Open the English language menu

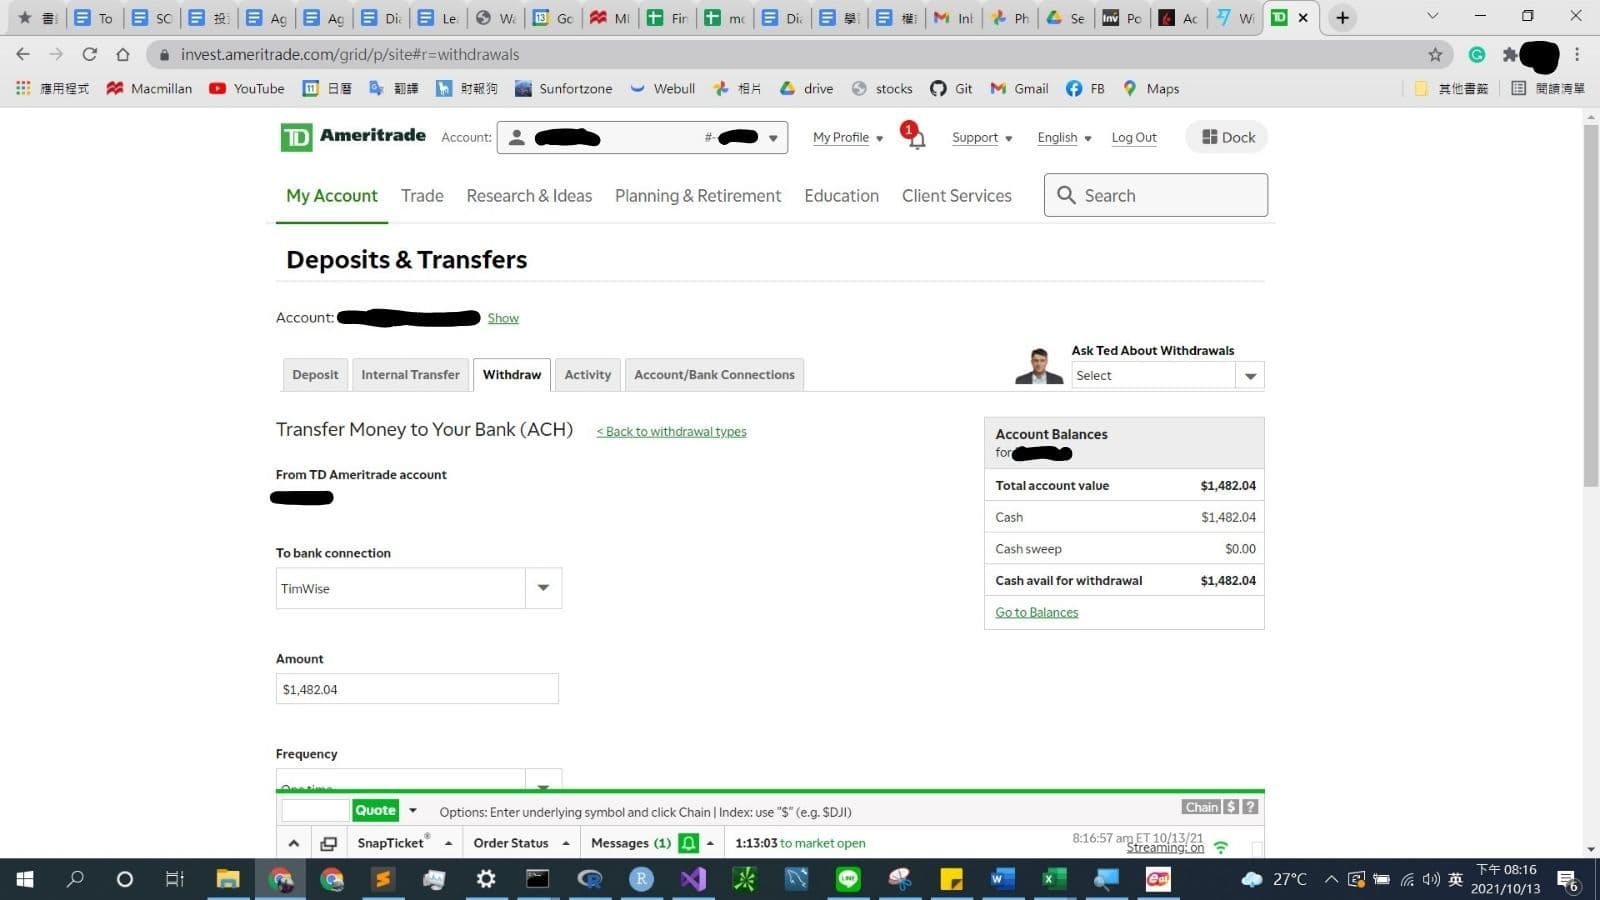click(x=1064, y=138)
